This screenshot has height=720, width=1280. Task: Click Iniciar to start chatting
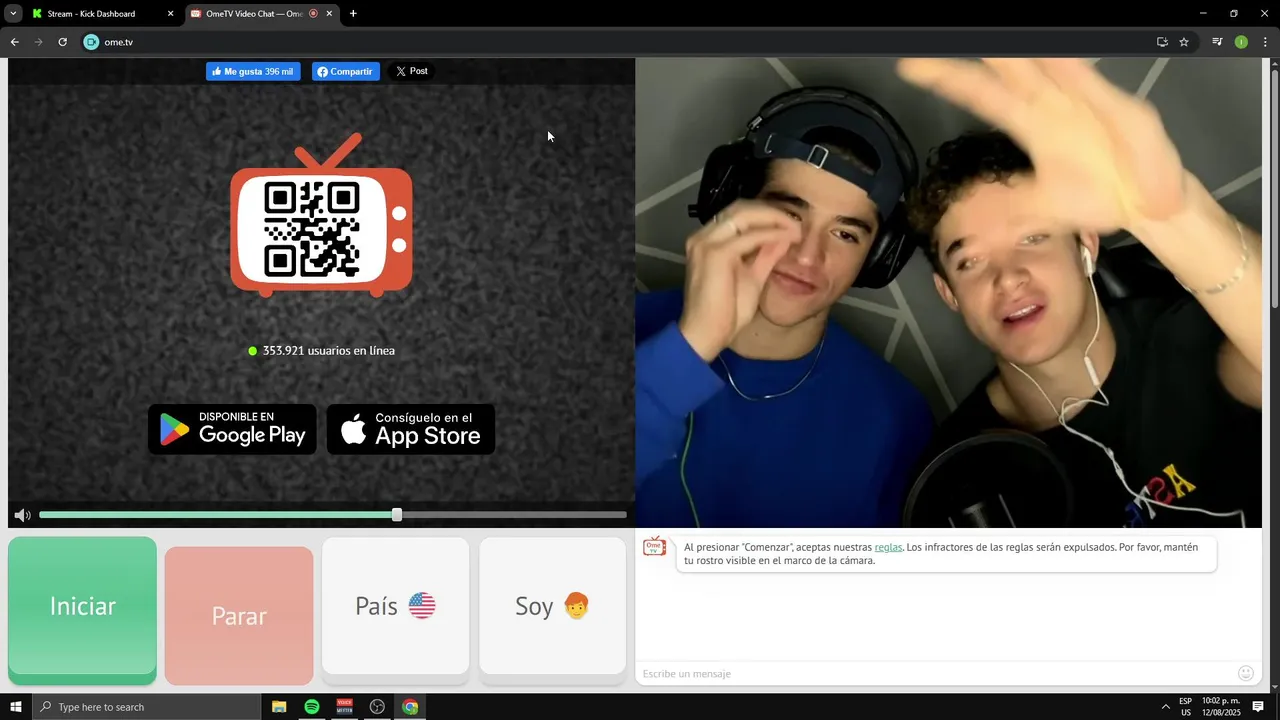pos(82,610)
